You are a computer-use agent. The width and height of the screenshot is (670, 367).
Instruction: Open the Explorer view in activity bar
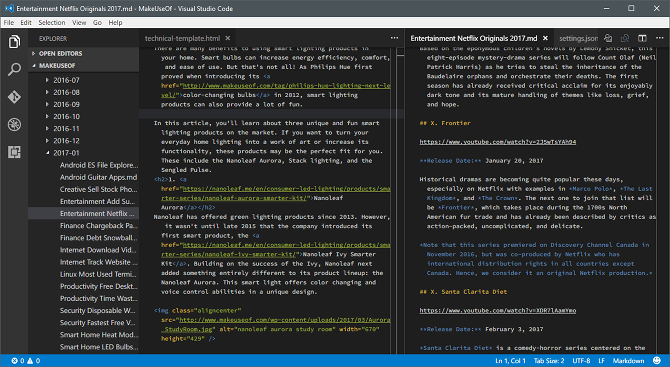pyautogui.click(x=14, y=42)
